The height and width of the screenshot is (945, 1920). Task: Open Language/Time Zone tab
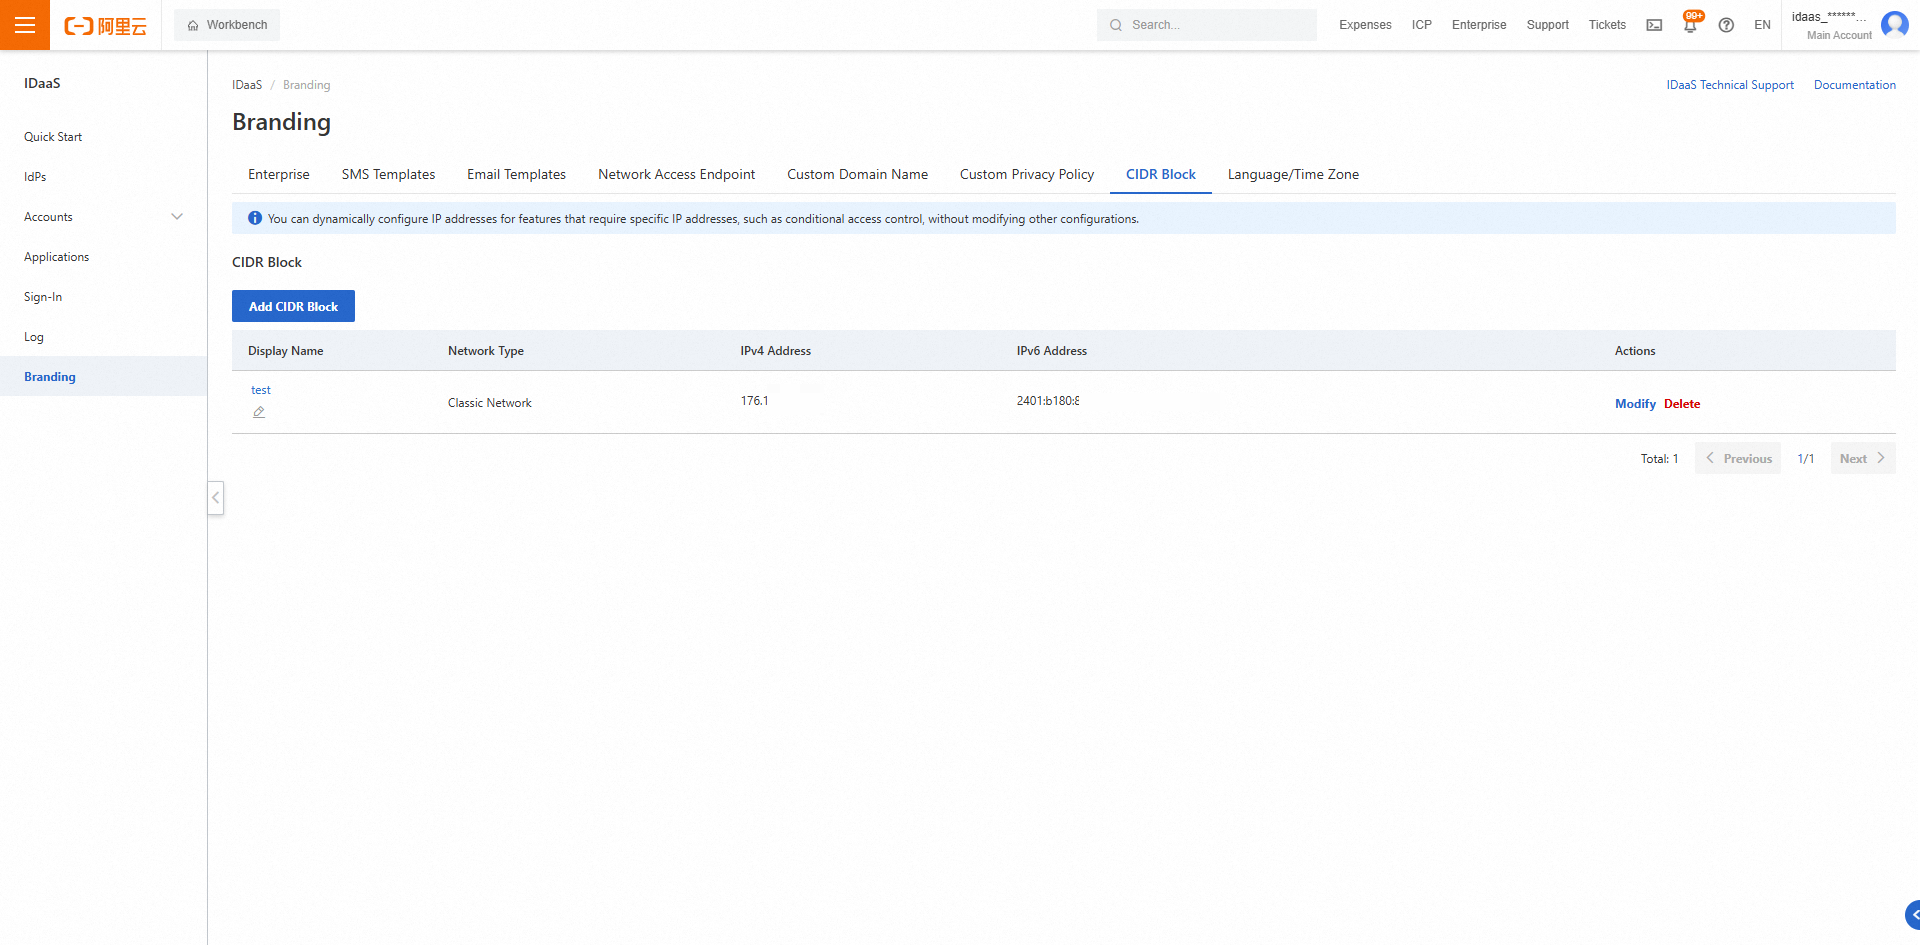click(x=1293, y=174)
